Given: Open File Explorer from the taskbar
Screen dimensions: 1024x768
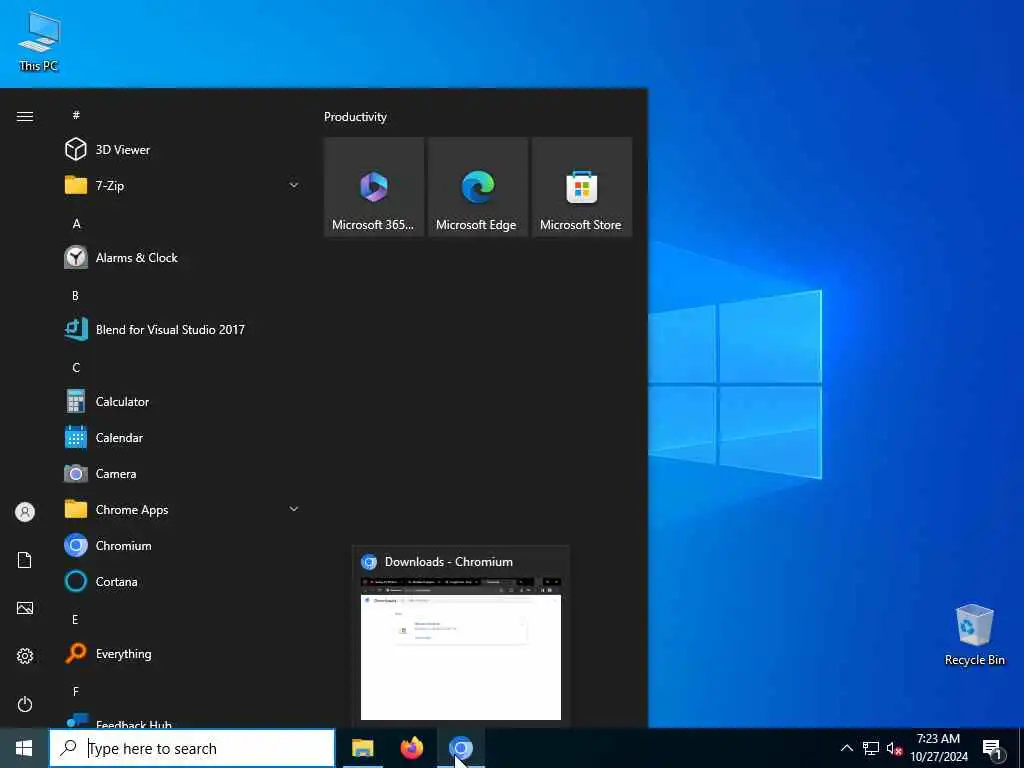Looking at the screenshot, I should point(362,748).
